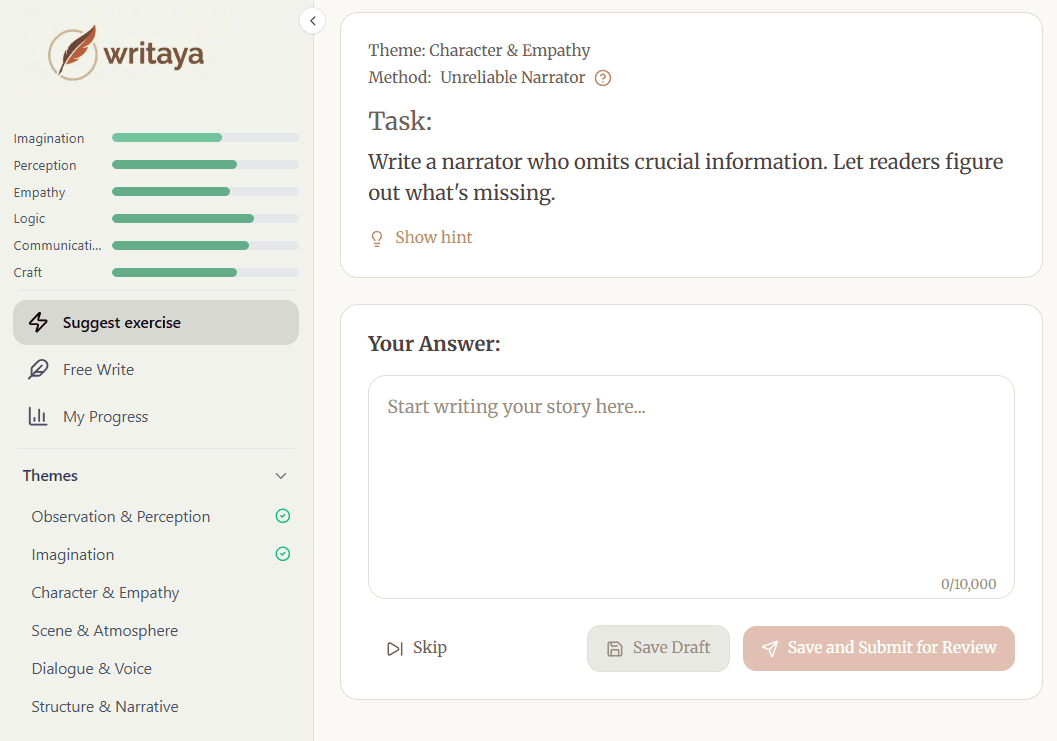Click inside the story writing text area
The width and height of the screenshot is (1057, 741).
tap(690, 480)
